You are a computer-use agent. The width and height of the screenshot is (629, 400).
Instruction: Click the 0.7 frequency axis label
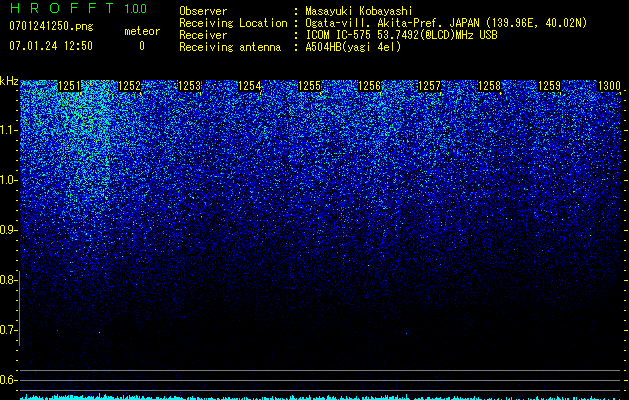click(x=9, y=330)
